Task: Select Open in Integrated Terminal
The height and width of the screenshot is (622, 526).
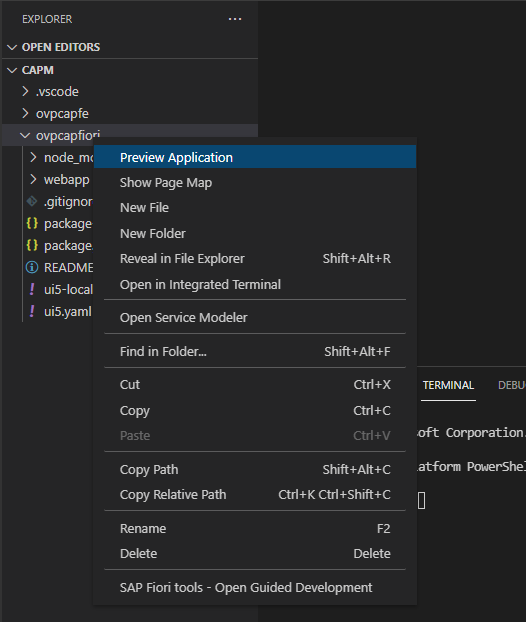Action: (255, 284)
